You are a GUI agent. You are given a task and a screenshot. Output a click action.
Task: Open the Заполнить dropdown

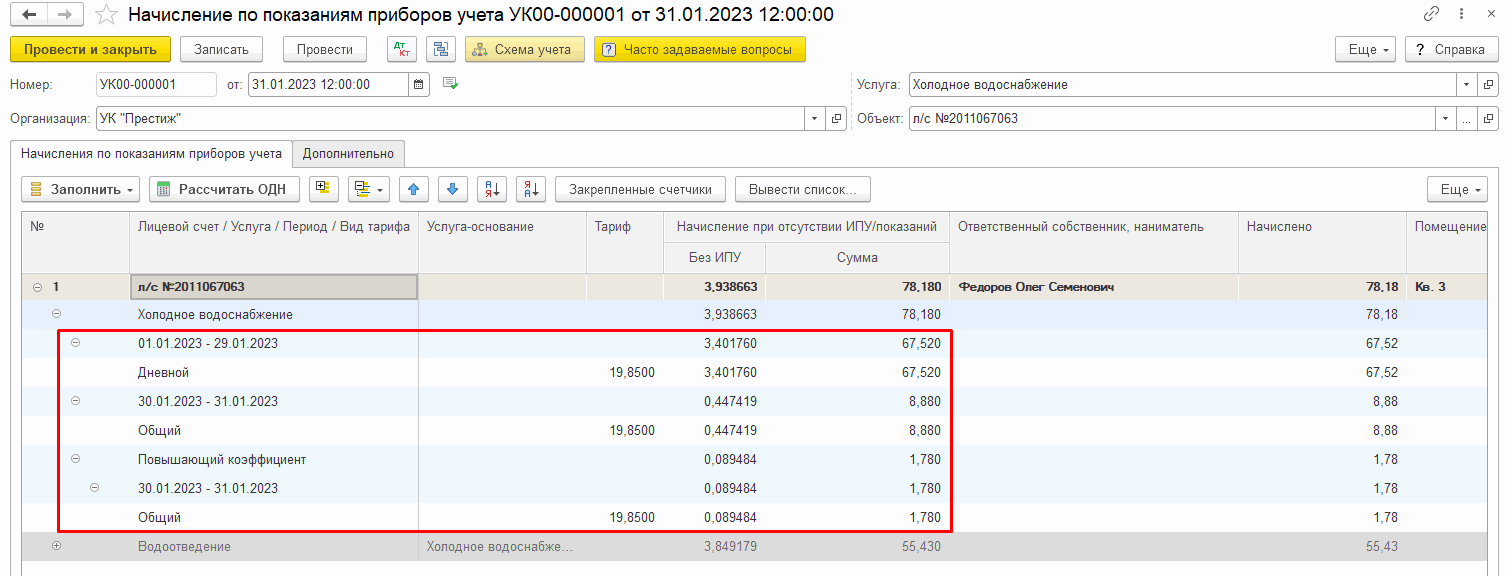click(80, 189)
